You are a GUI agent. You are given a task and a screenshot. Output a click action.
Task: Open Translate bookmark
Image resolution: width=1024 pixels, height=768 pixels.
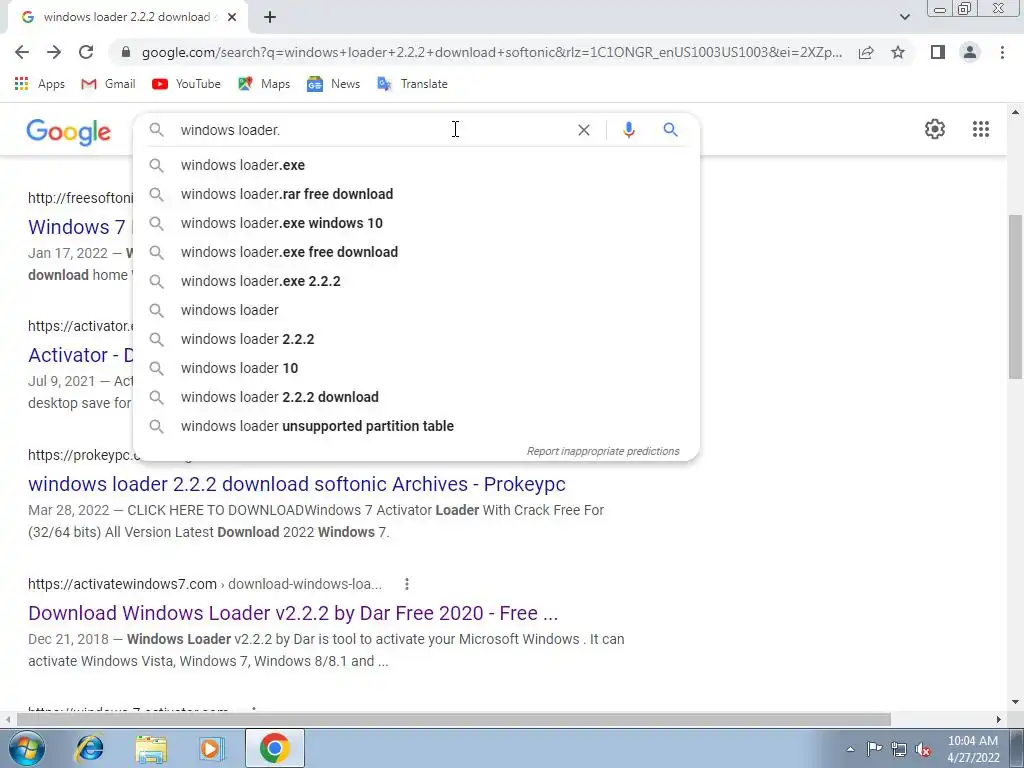coord(412,84)
